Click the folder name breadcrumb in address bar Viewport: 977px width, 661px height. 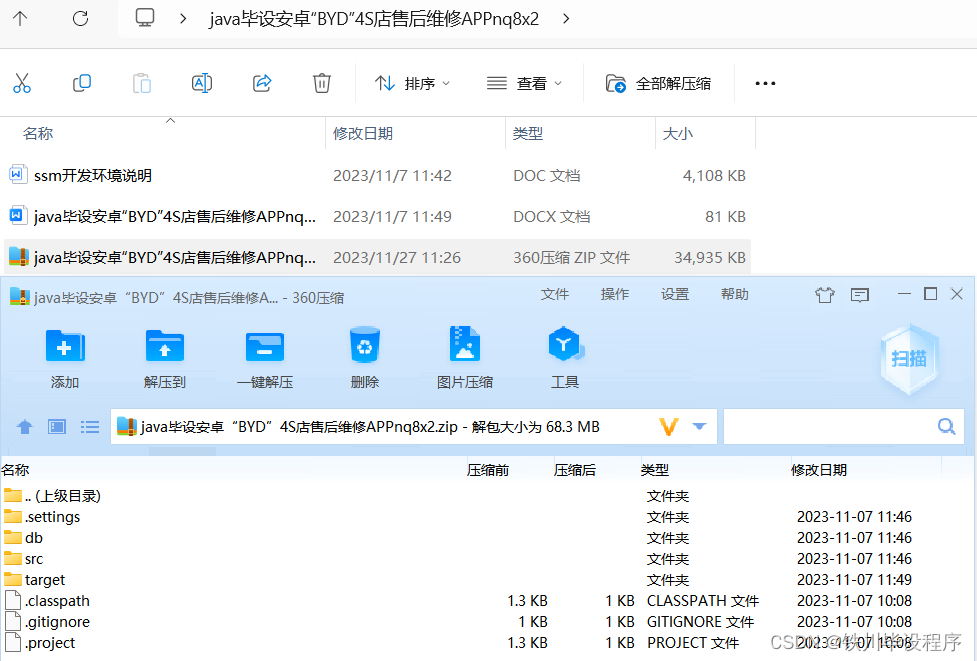coord(374,19)
